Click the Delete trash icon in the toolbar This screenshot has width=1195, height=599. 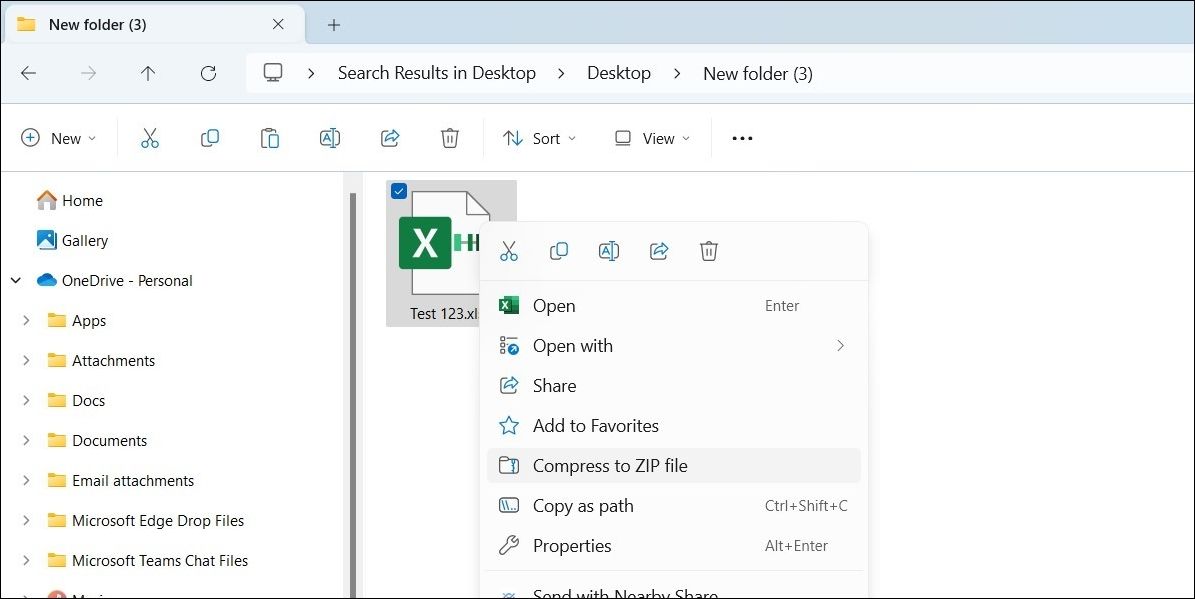pos(449,137)
